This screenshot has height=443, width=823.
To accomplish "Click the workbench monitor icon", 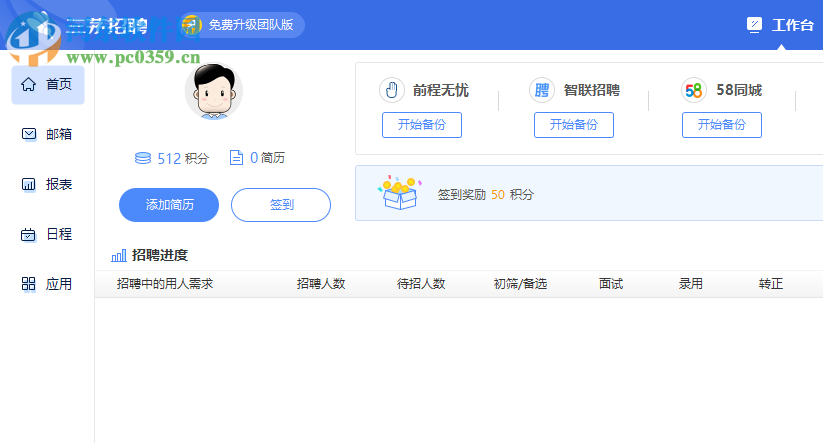I will coord(754,25).
